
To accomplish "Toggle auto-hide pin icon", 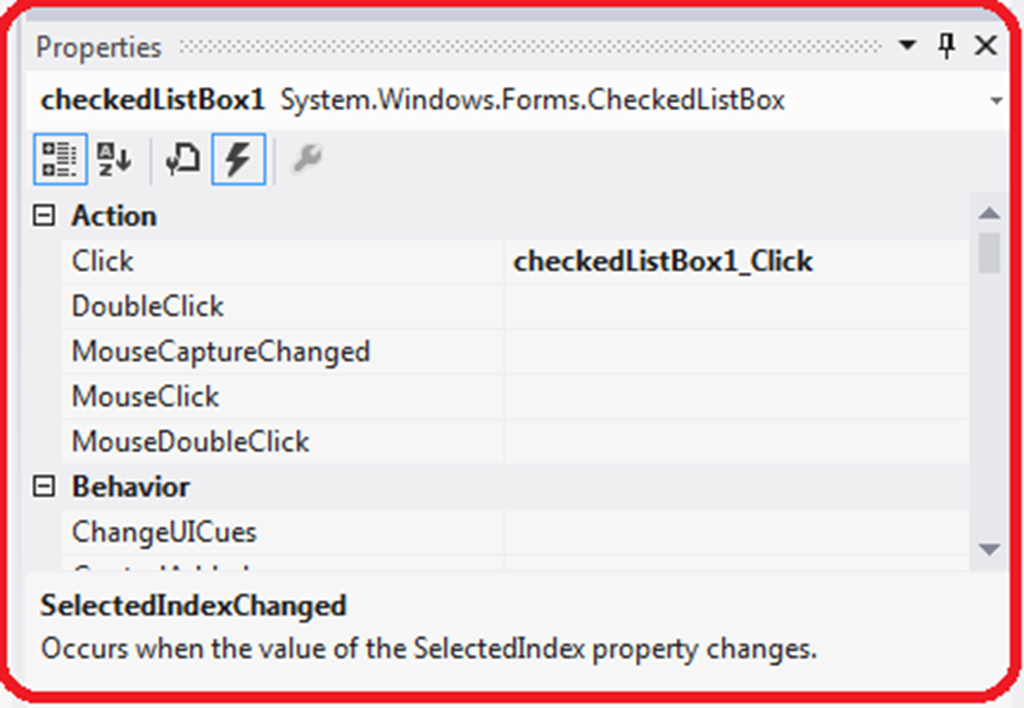I will (946, 46).
